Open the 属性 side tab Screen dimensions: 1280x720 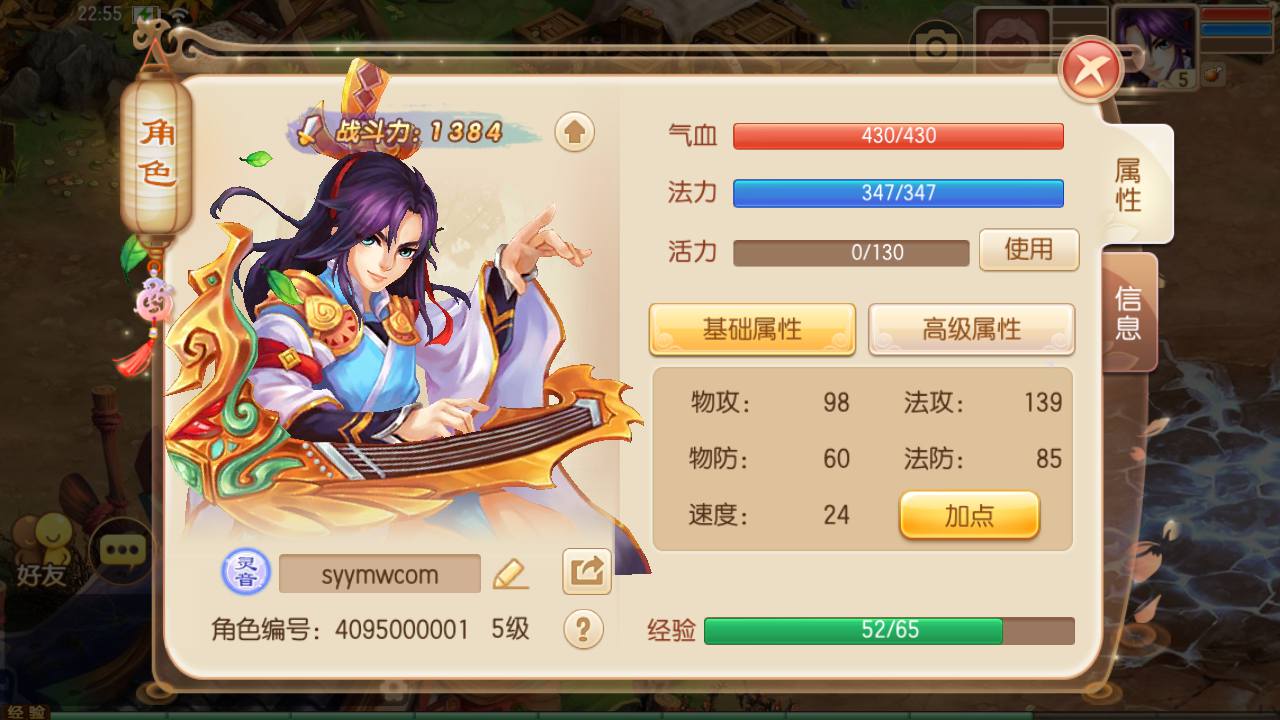pos(1134,184)
